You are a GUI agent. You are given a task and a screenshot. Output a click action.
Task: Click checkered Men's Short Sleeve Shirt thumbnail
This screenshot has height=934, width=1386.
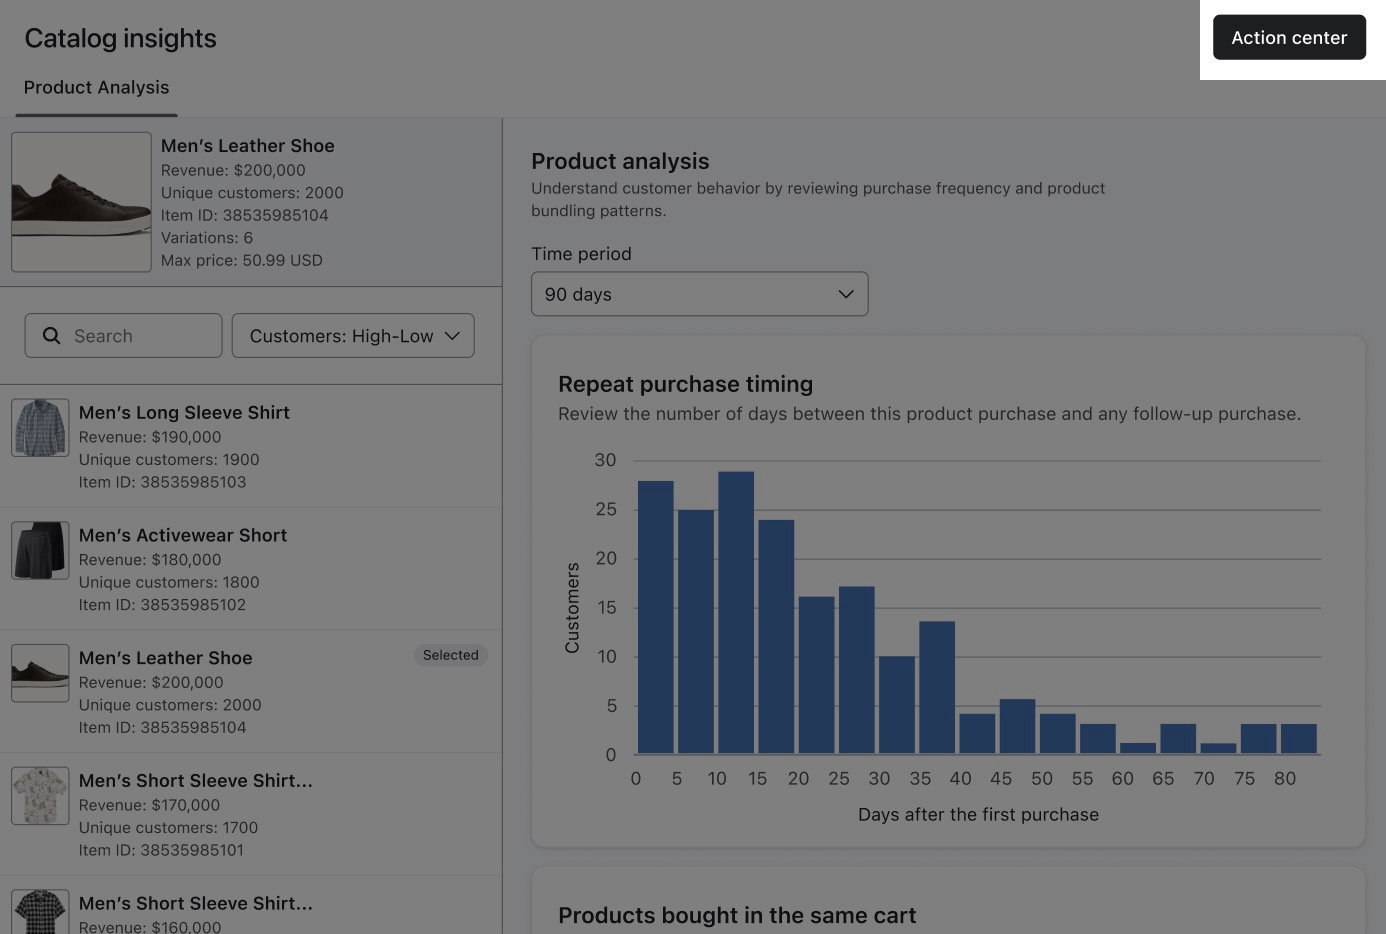[40, 911]
